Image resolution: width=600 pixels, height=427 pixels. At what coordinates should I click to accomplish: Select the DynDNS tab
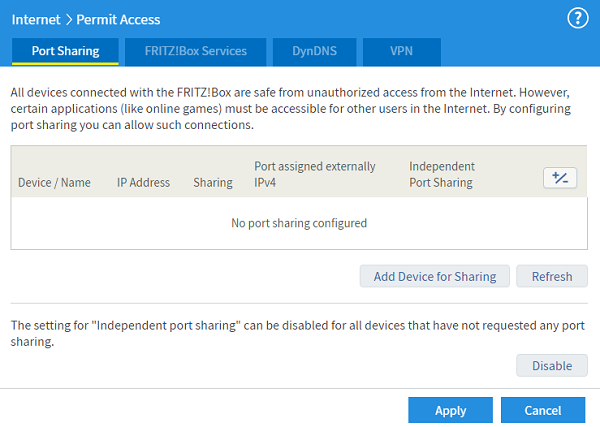point(313,51)
